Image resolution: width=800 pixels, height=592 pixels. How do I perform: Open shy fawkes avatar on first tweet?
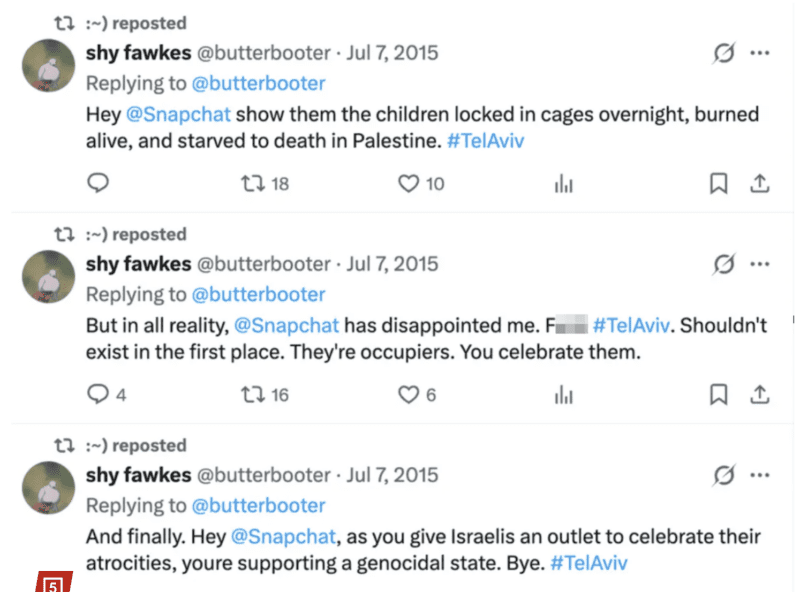(x=48, y=65)
